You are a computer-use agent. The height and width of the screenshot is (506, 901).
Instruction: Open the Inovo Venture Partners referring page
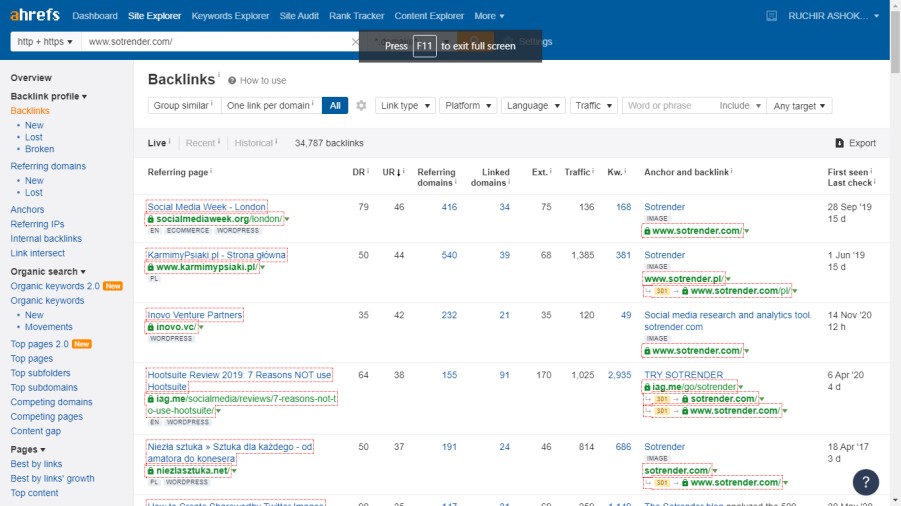pyautogui.click(x=195, y=315)
